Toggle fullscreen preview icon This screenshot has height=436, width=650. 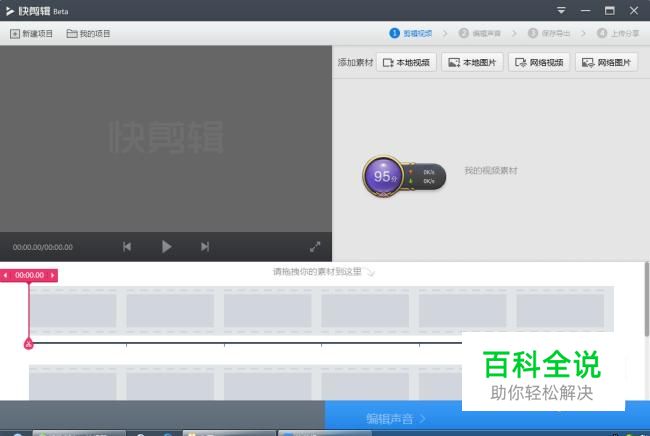click(315, 247)
